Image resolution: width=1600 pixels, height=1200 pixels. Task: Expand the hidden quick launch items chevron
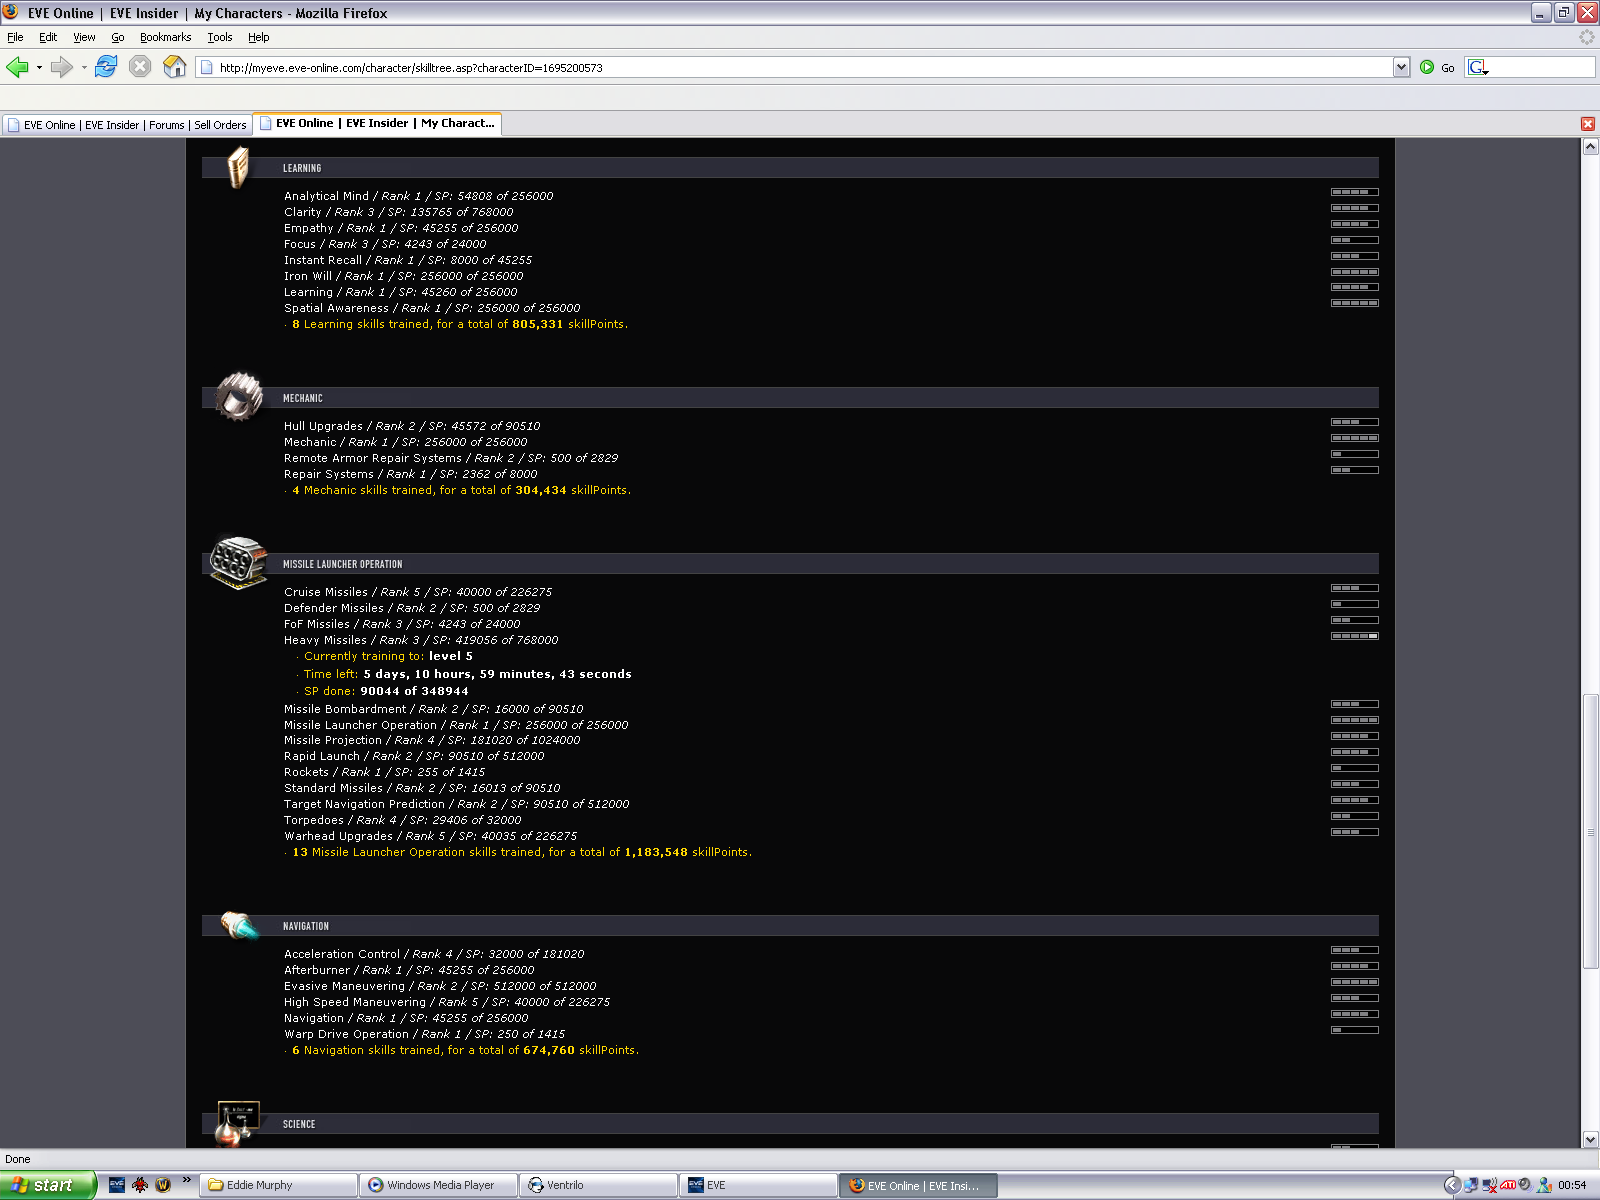(x=186, y=1182)
